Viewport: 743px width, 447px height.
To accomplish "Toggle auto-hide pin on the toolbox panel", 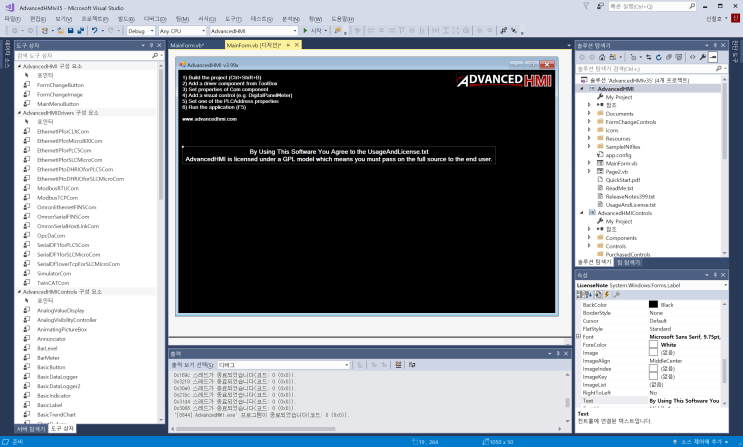I will pos(151,45).
